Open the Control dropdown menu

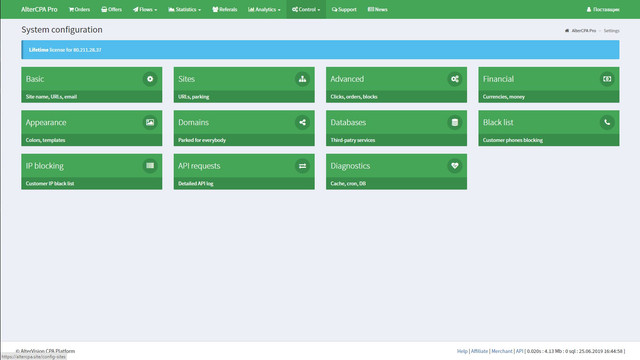coord(306,9)
